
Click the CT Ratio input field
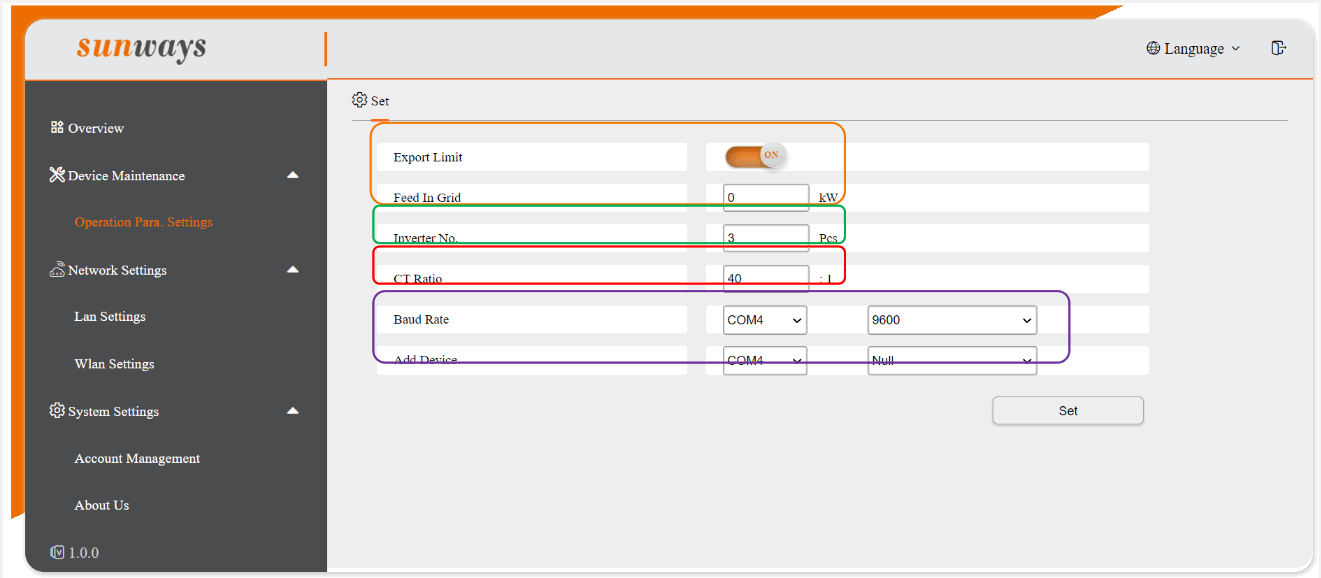coord(766,279)
